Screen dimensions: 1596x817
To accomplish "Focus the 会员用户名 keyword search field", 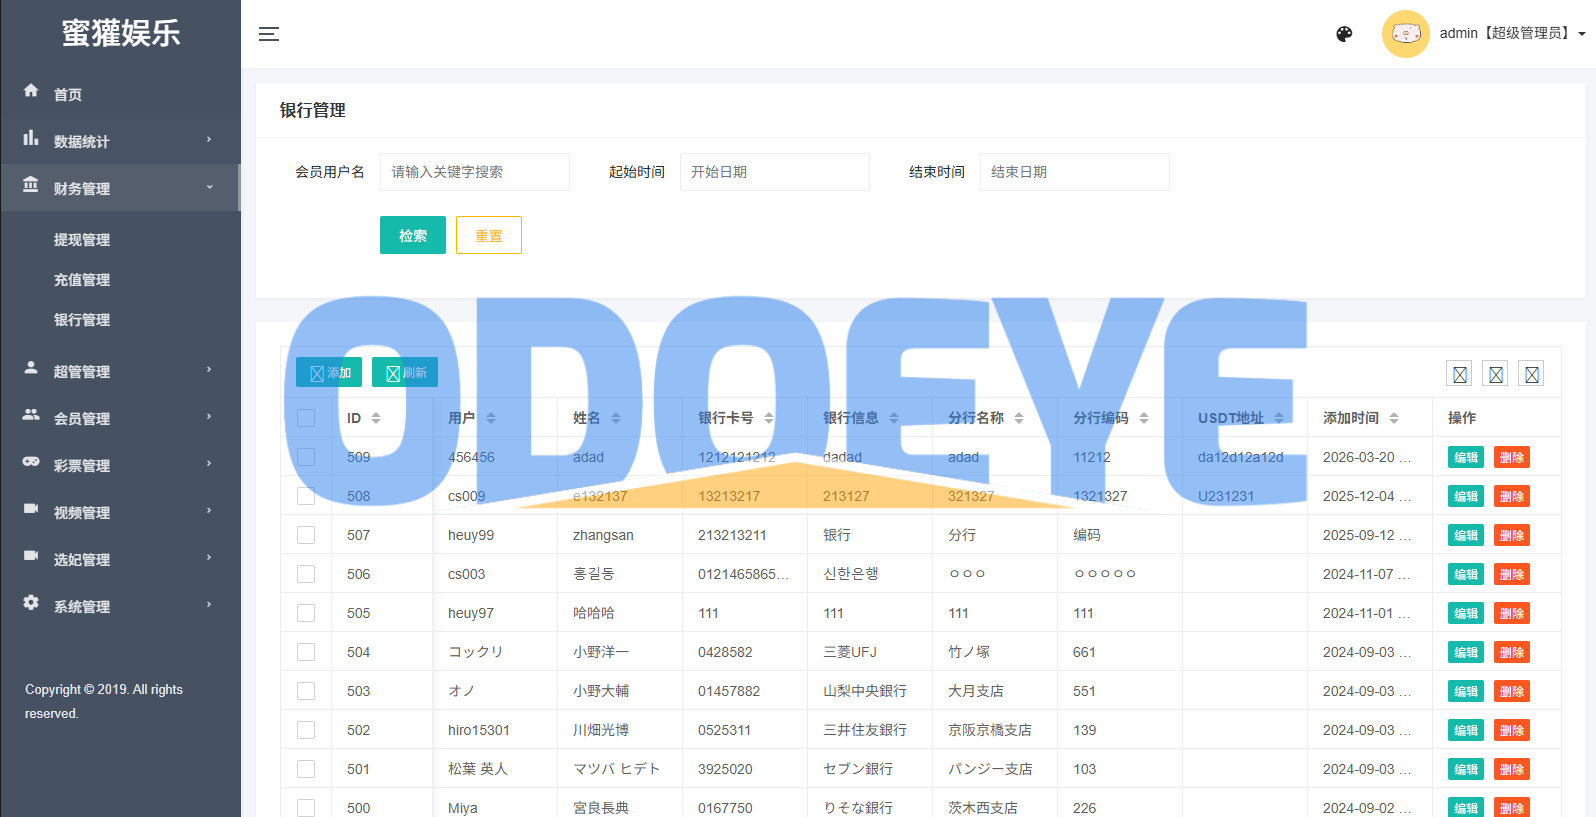I will 474,172.
